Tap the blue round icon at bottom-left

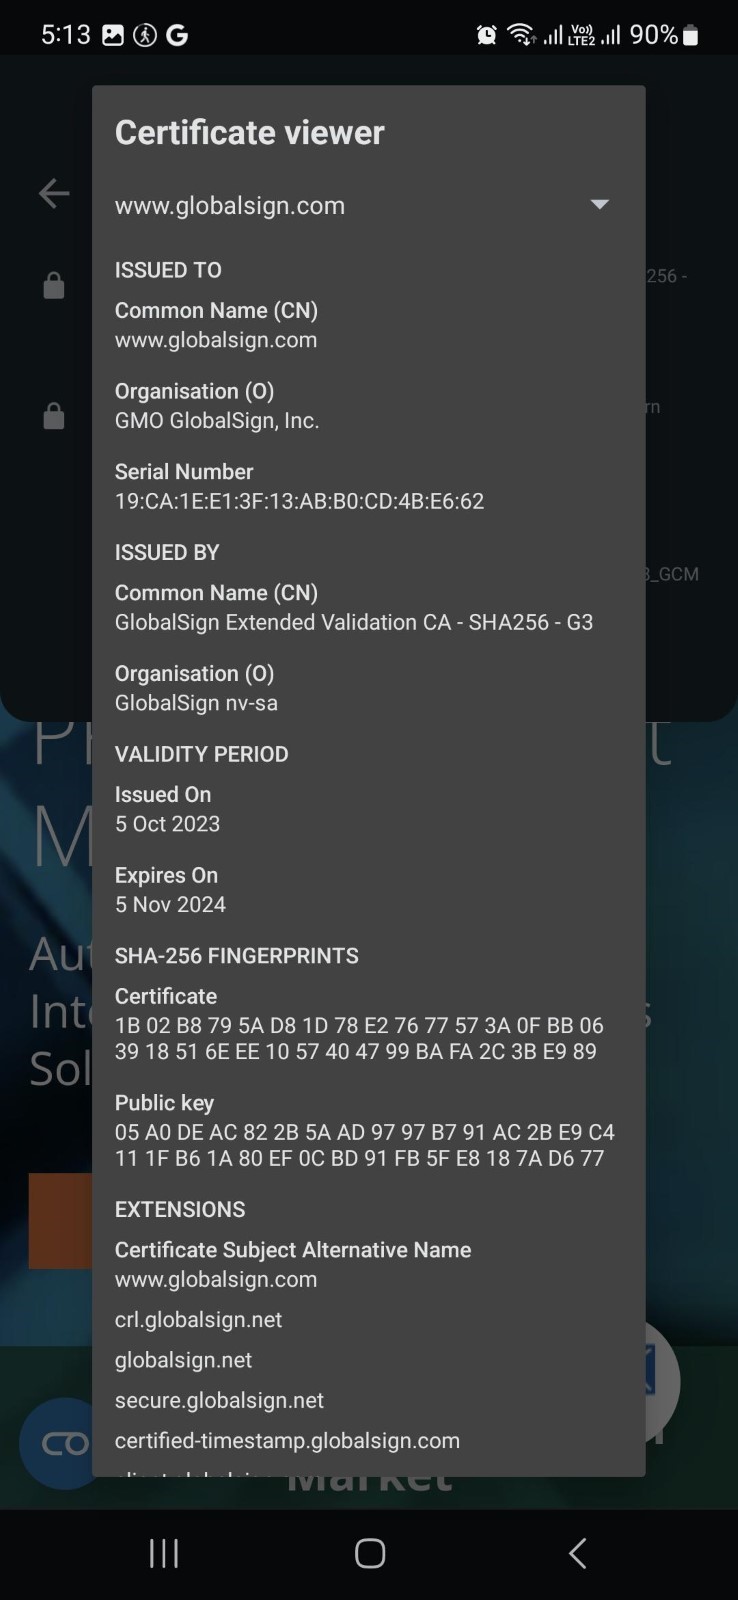point(57,1443)
